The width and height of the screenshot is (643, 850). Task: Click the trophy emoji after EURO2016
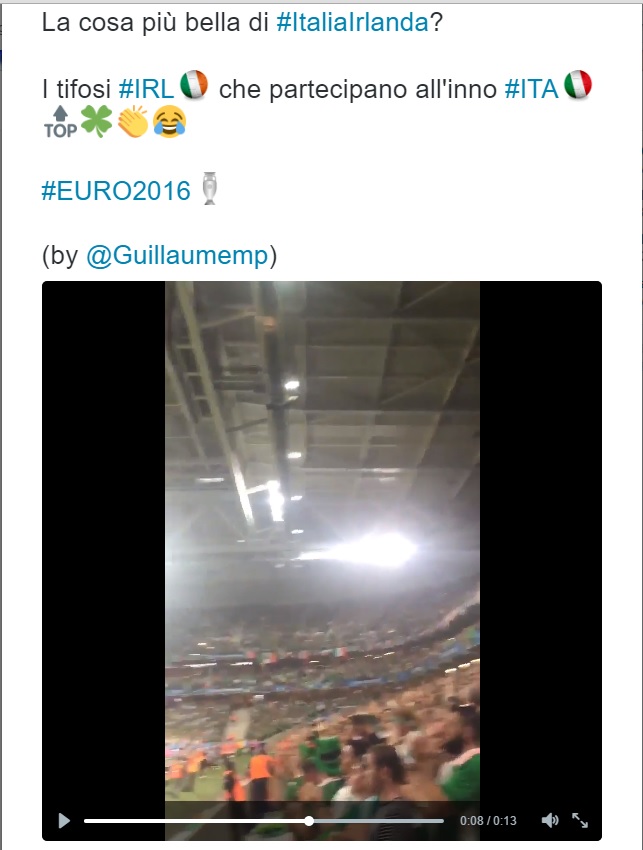[209, 188]
